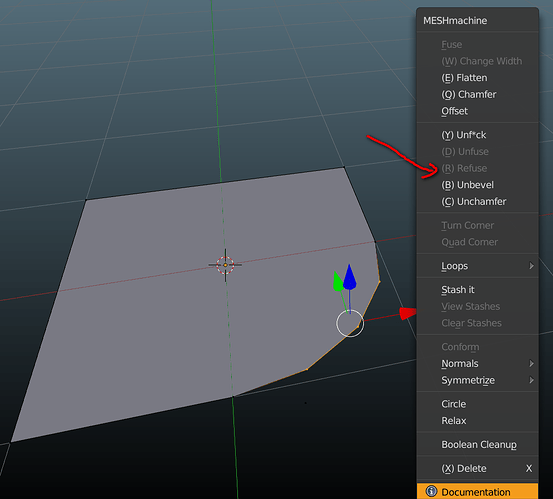Viewport: 553px width, 499px height.
Task: Click the 3D cursor crosshair
Action: (x=225, y=265)
